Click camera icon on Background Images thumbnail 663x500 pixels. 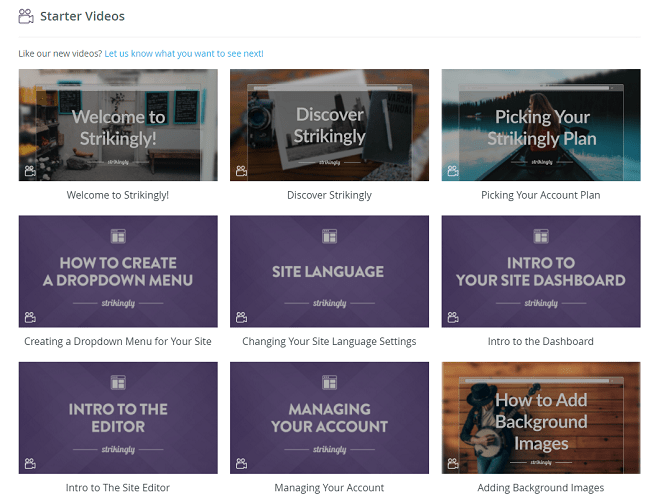453,463
